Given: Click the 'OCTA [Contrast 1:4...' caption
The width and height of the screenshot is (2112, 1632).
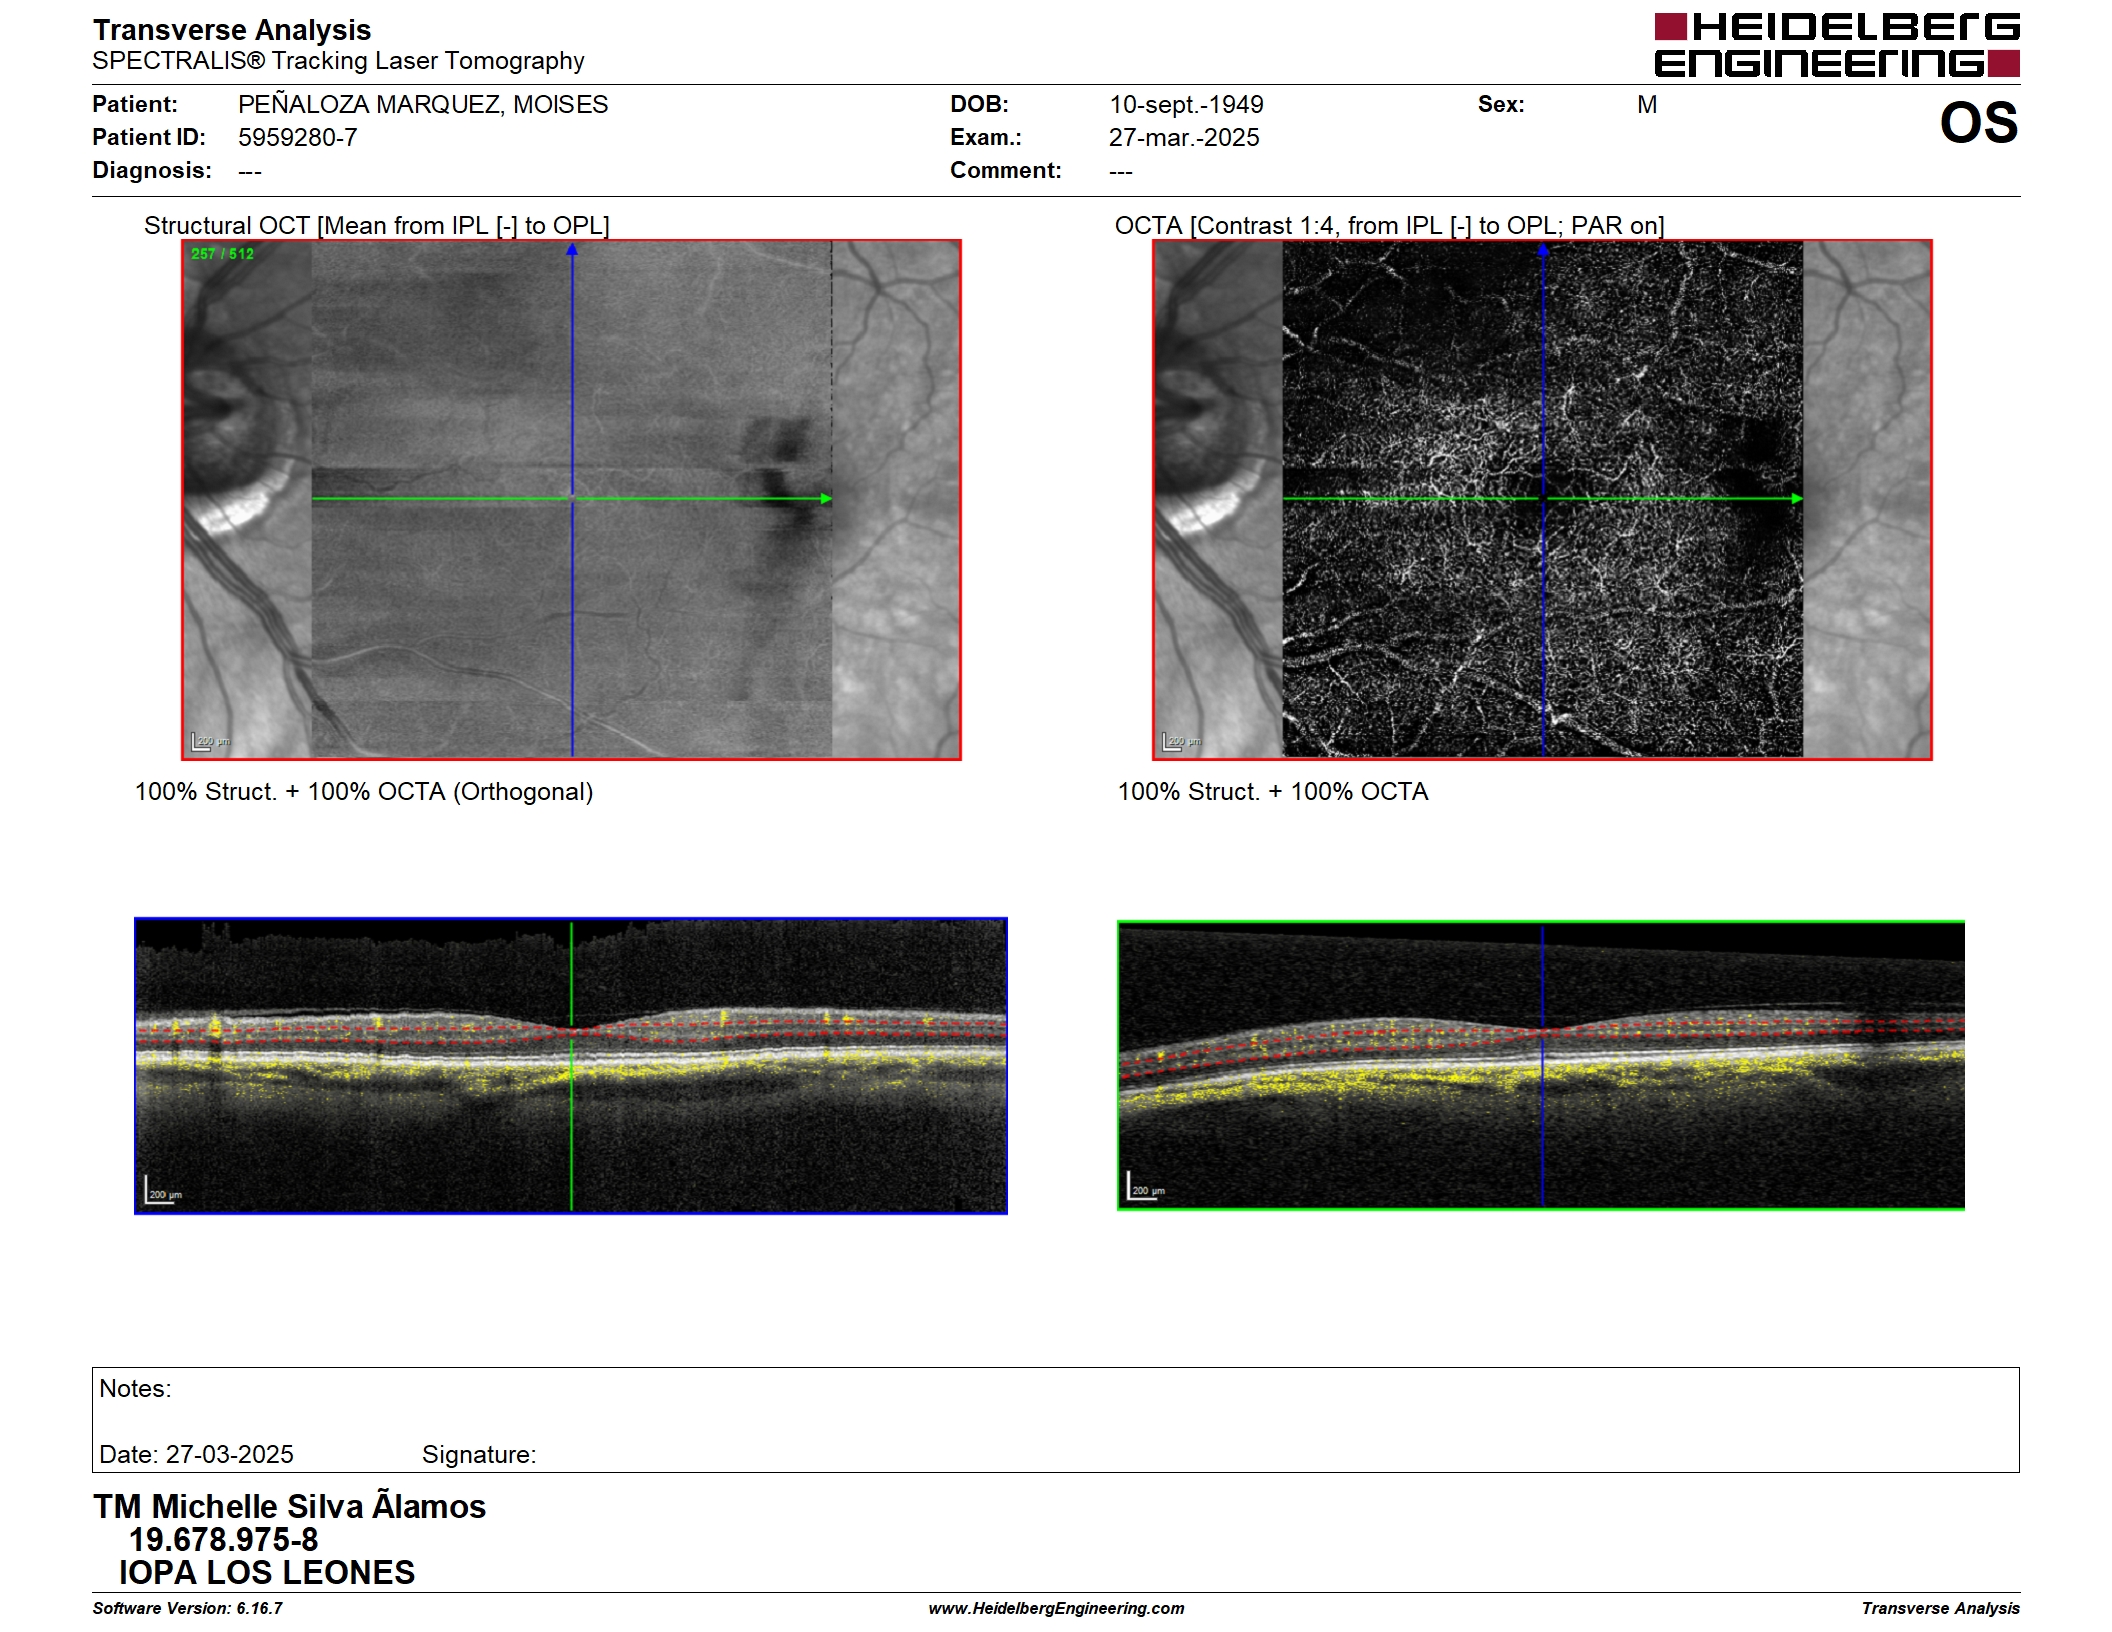Looking at the screenshot, I should [1389, 225].
